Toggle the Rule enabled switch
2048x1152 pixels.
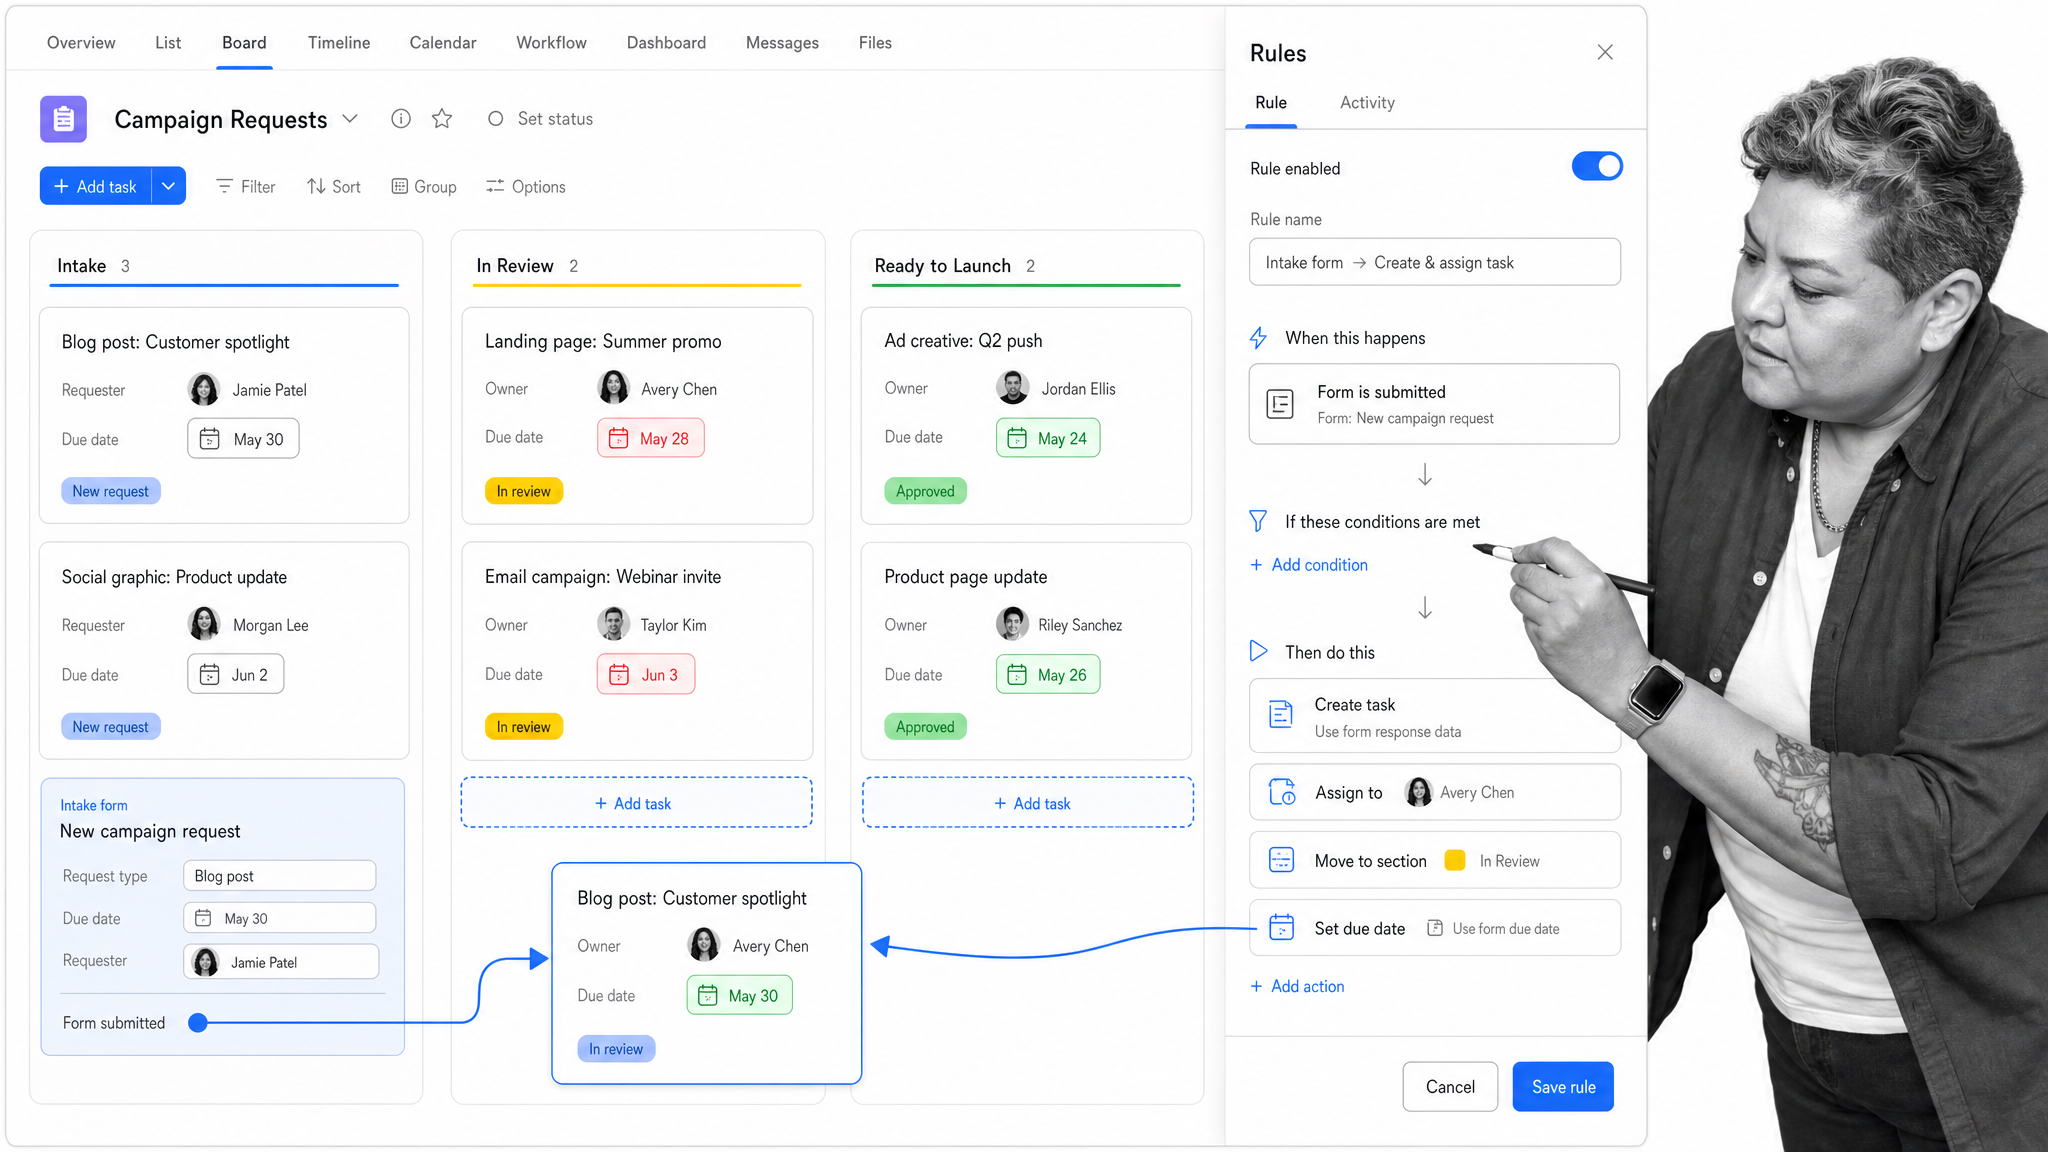pyautogui.click(x=1597, y=166)
